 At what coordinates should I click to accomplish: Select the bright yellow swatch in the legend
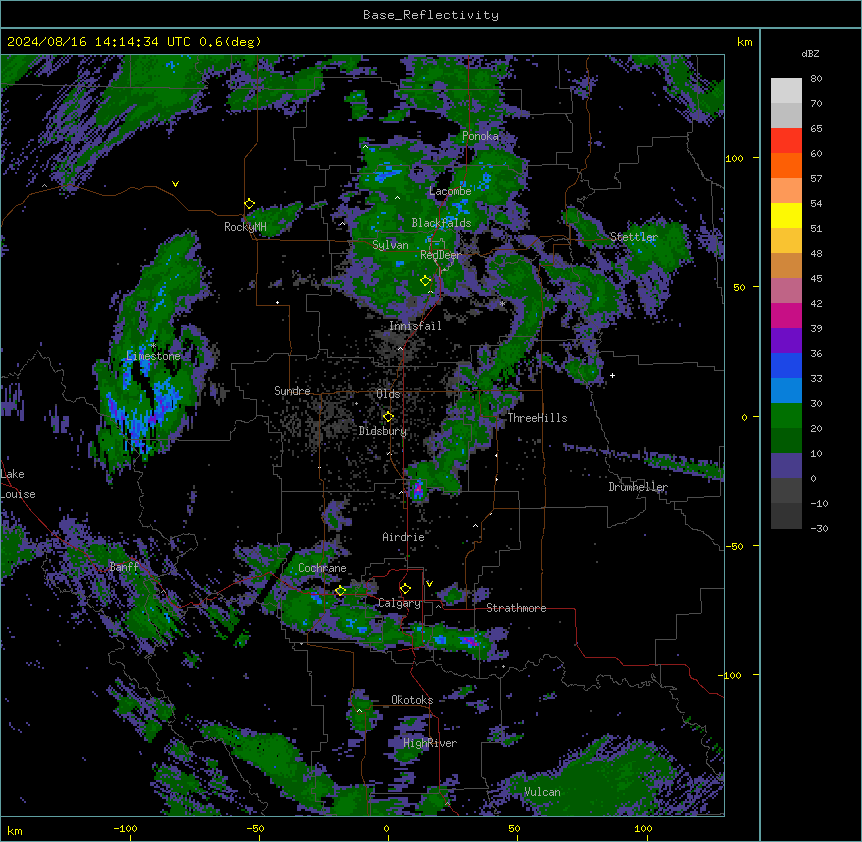click(786, 215)
